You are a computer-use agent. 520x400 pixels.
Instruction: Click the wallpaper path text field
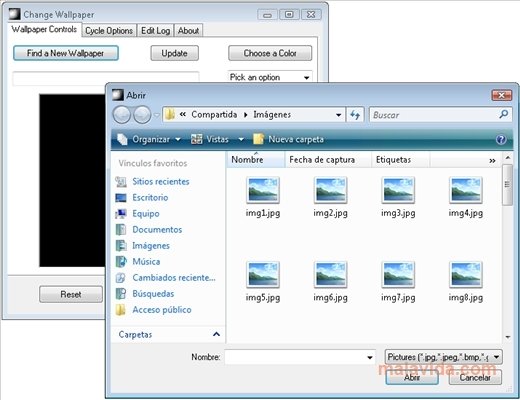[106, 79]
